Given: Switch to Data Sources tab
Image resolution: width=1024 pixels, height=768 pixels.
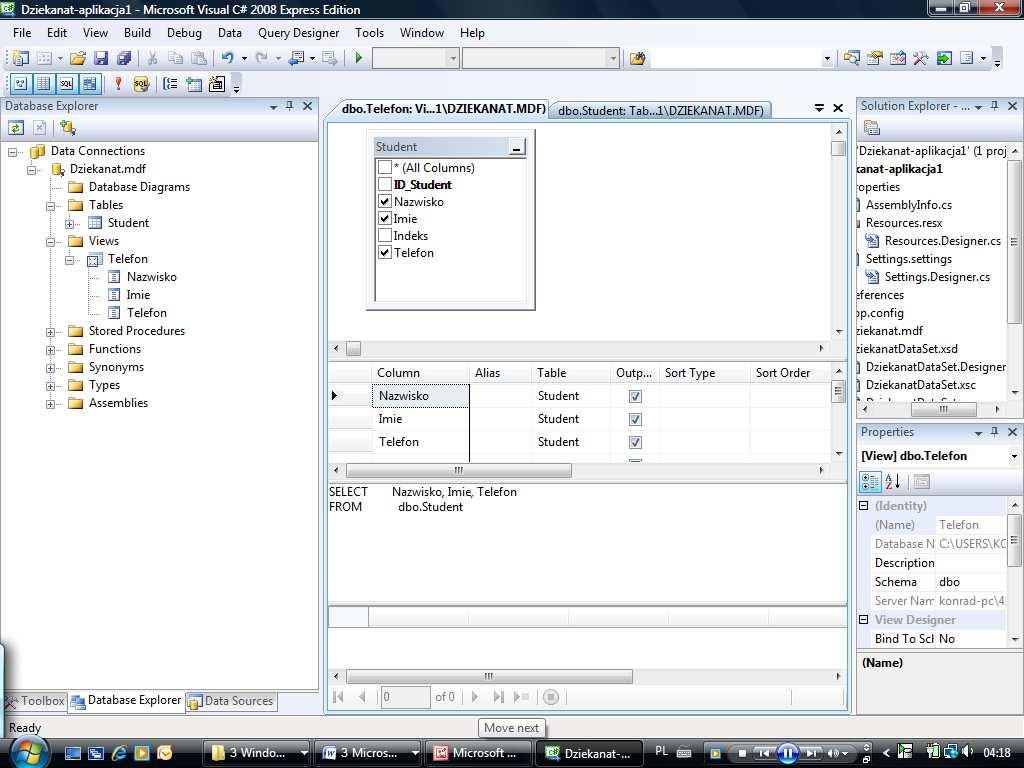Looking at the screenshot, I should (231, 701).
